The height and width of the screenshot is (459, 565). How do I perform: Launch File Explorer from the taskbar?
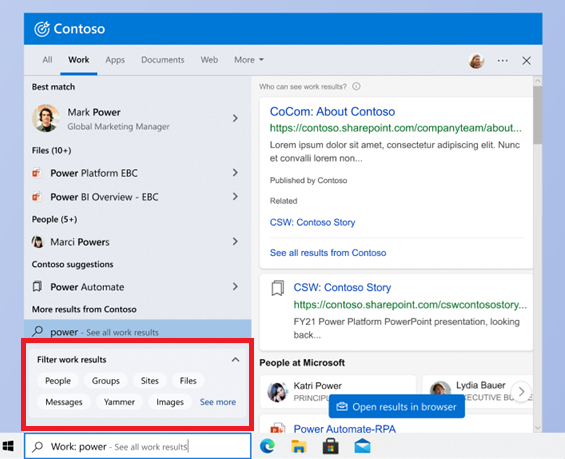pos(299,446)
